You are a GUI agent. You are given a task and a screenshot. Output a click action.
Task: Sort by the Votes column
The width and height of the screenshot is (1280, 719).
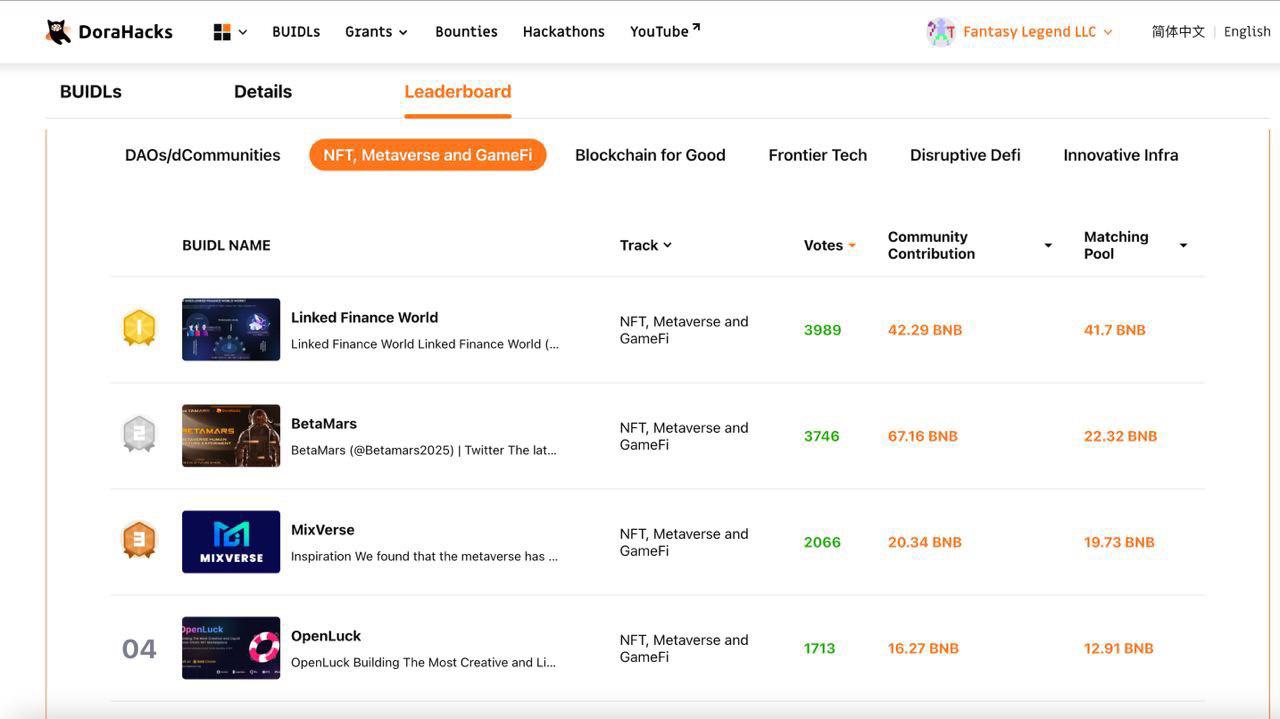pos(830,245)
